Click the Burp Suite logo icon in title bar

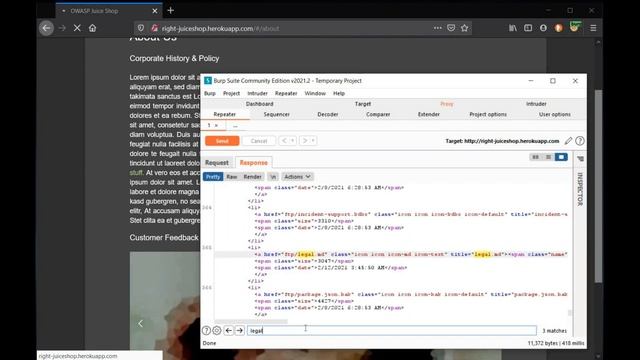208,80
